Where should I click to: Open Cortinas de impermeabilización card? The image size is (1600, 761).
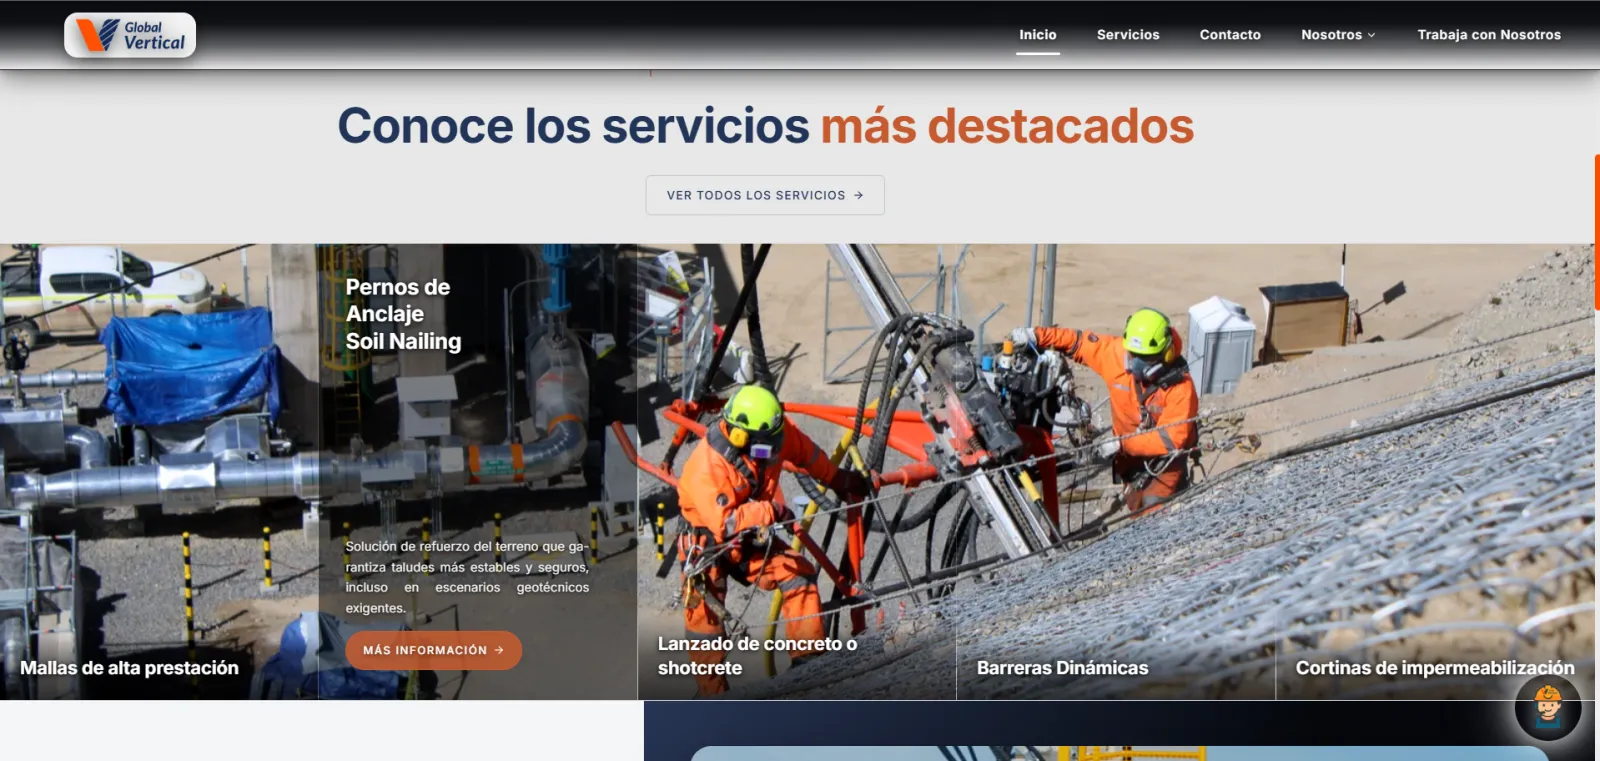pos(1435,472)
